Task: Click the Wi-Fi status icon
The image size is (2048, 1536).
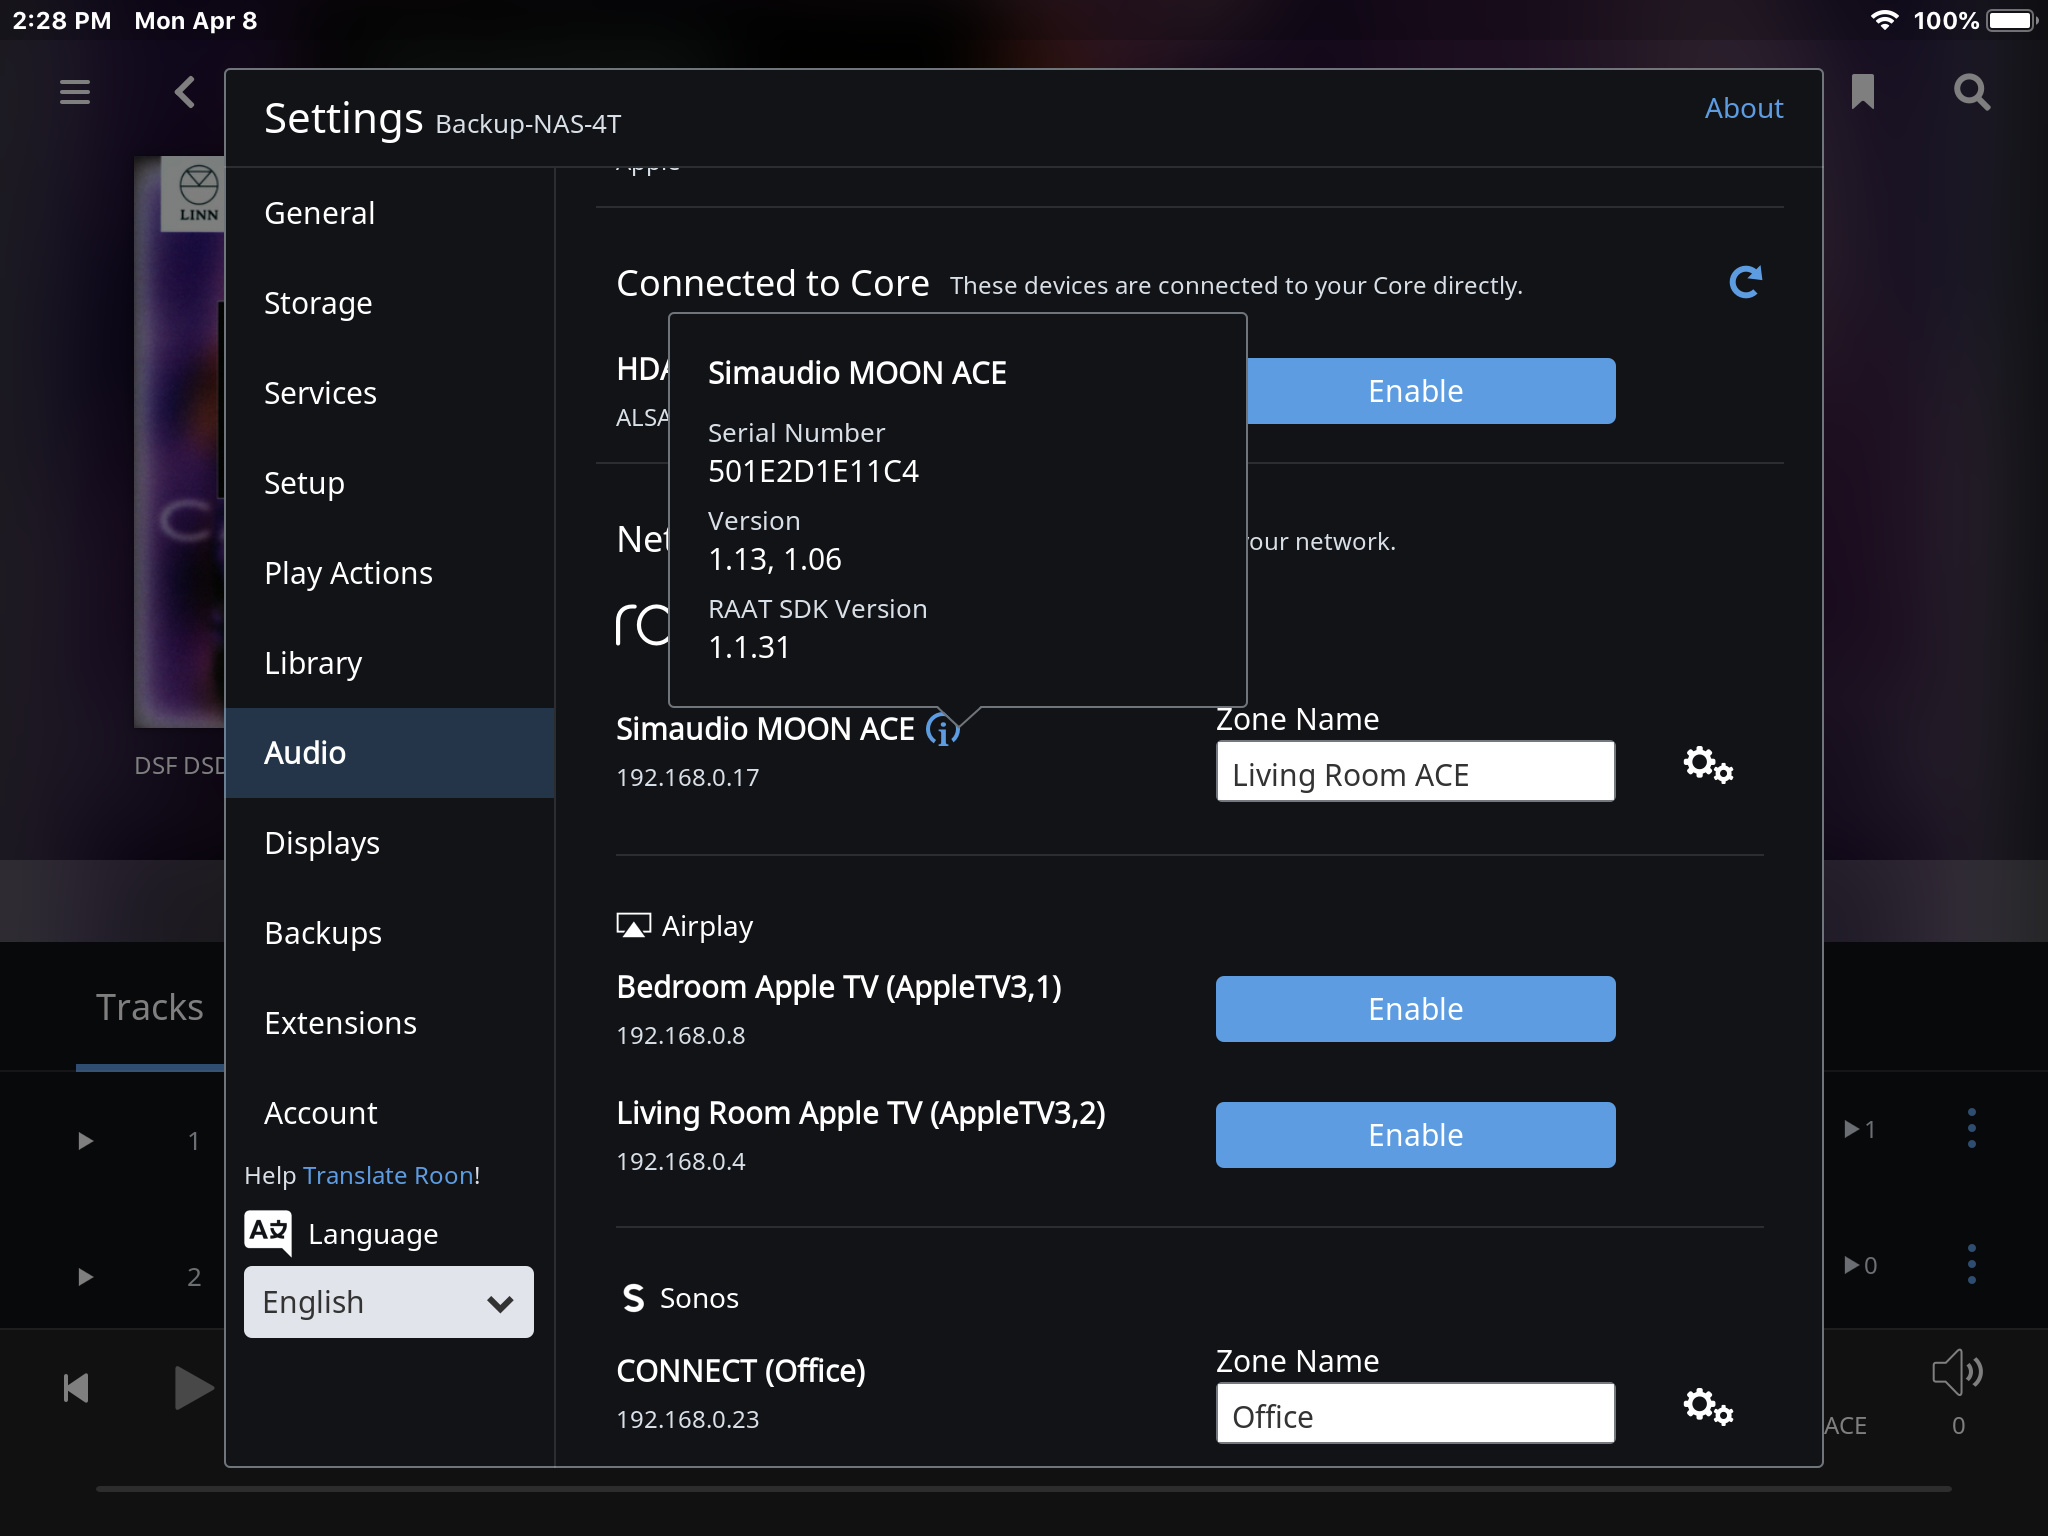Action: click(1884, 20)
